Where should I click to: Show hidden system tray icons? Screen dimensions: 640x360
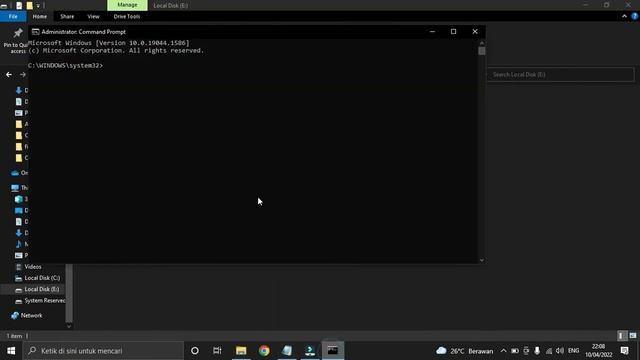click(x=503, y=351)
